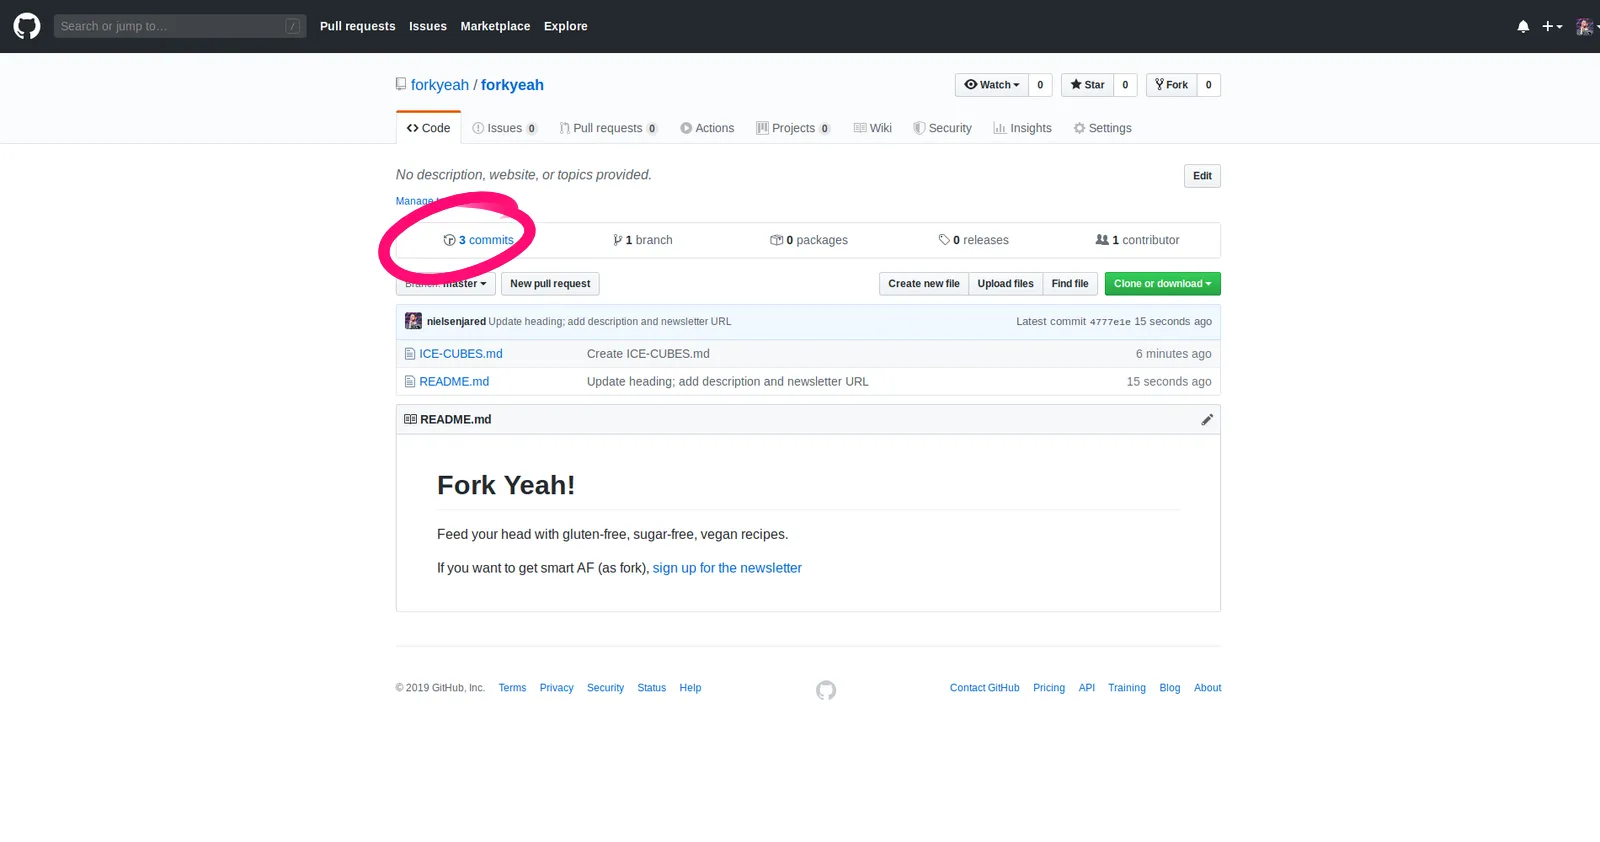Screen dimensions: 1600x842
Task: Open the latest commit message link
Action: [610, 322]
